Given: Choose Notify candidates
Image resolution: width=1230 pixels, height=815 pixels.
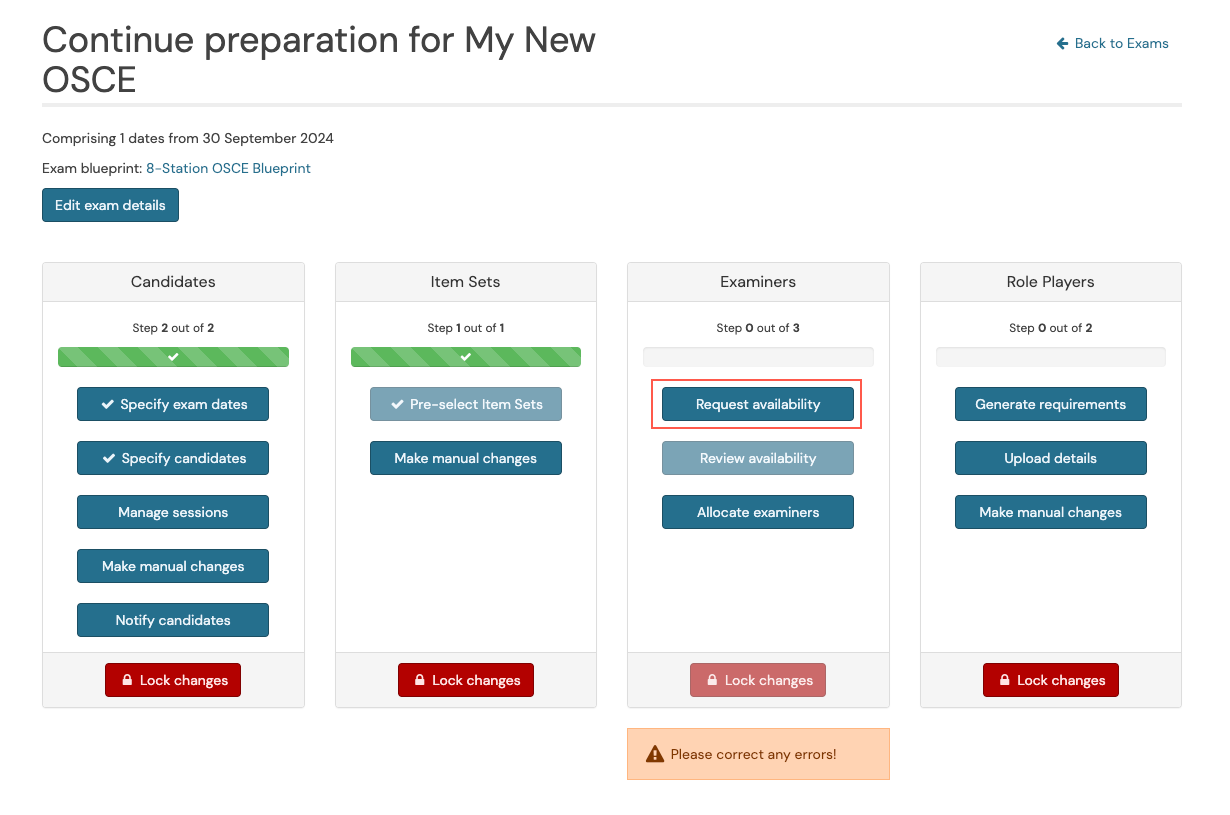Looking at the screenshot, I should [173, 620].
